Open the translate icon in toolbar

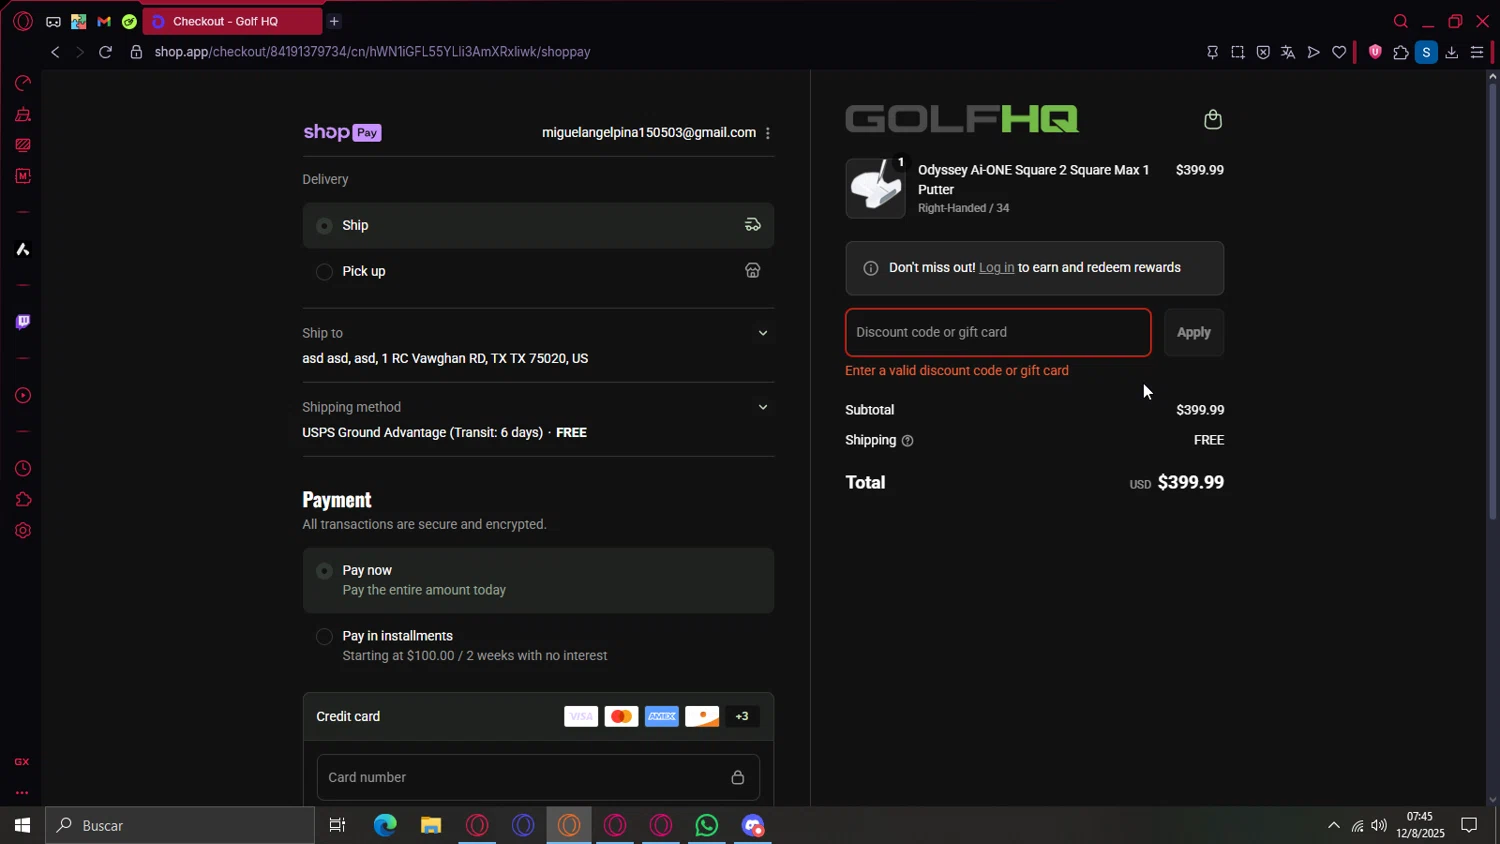(x=1288, y=52)
